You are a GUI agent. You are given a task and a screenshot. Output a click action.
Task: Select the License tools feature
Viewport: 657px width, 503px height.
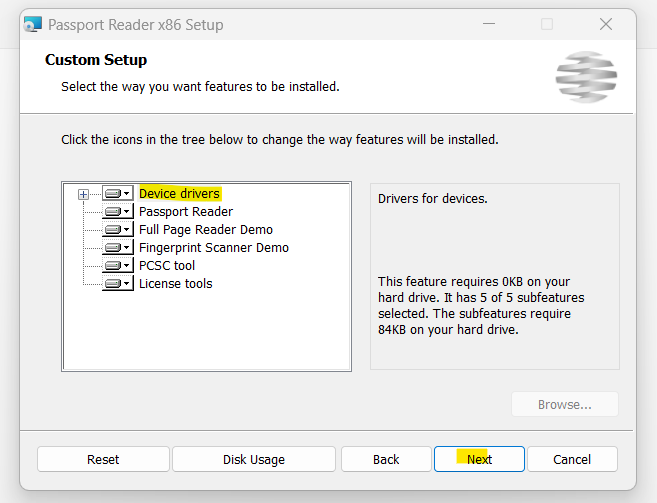pos(176,284)
